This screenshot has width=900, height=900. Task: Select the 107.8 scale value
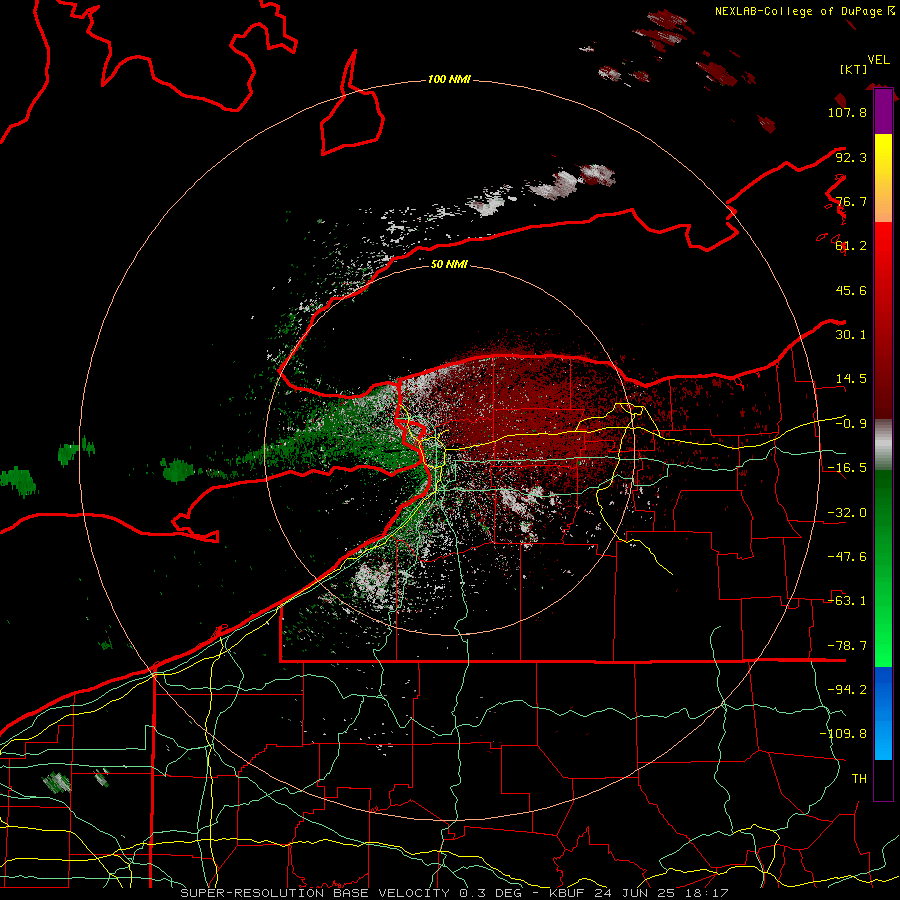click(847, 112)
